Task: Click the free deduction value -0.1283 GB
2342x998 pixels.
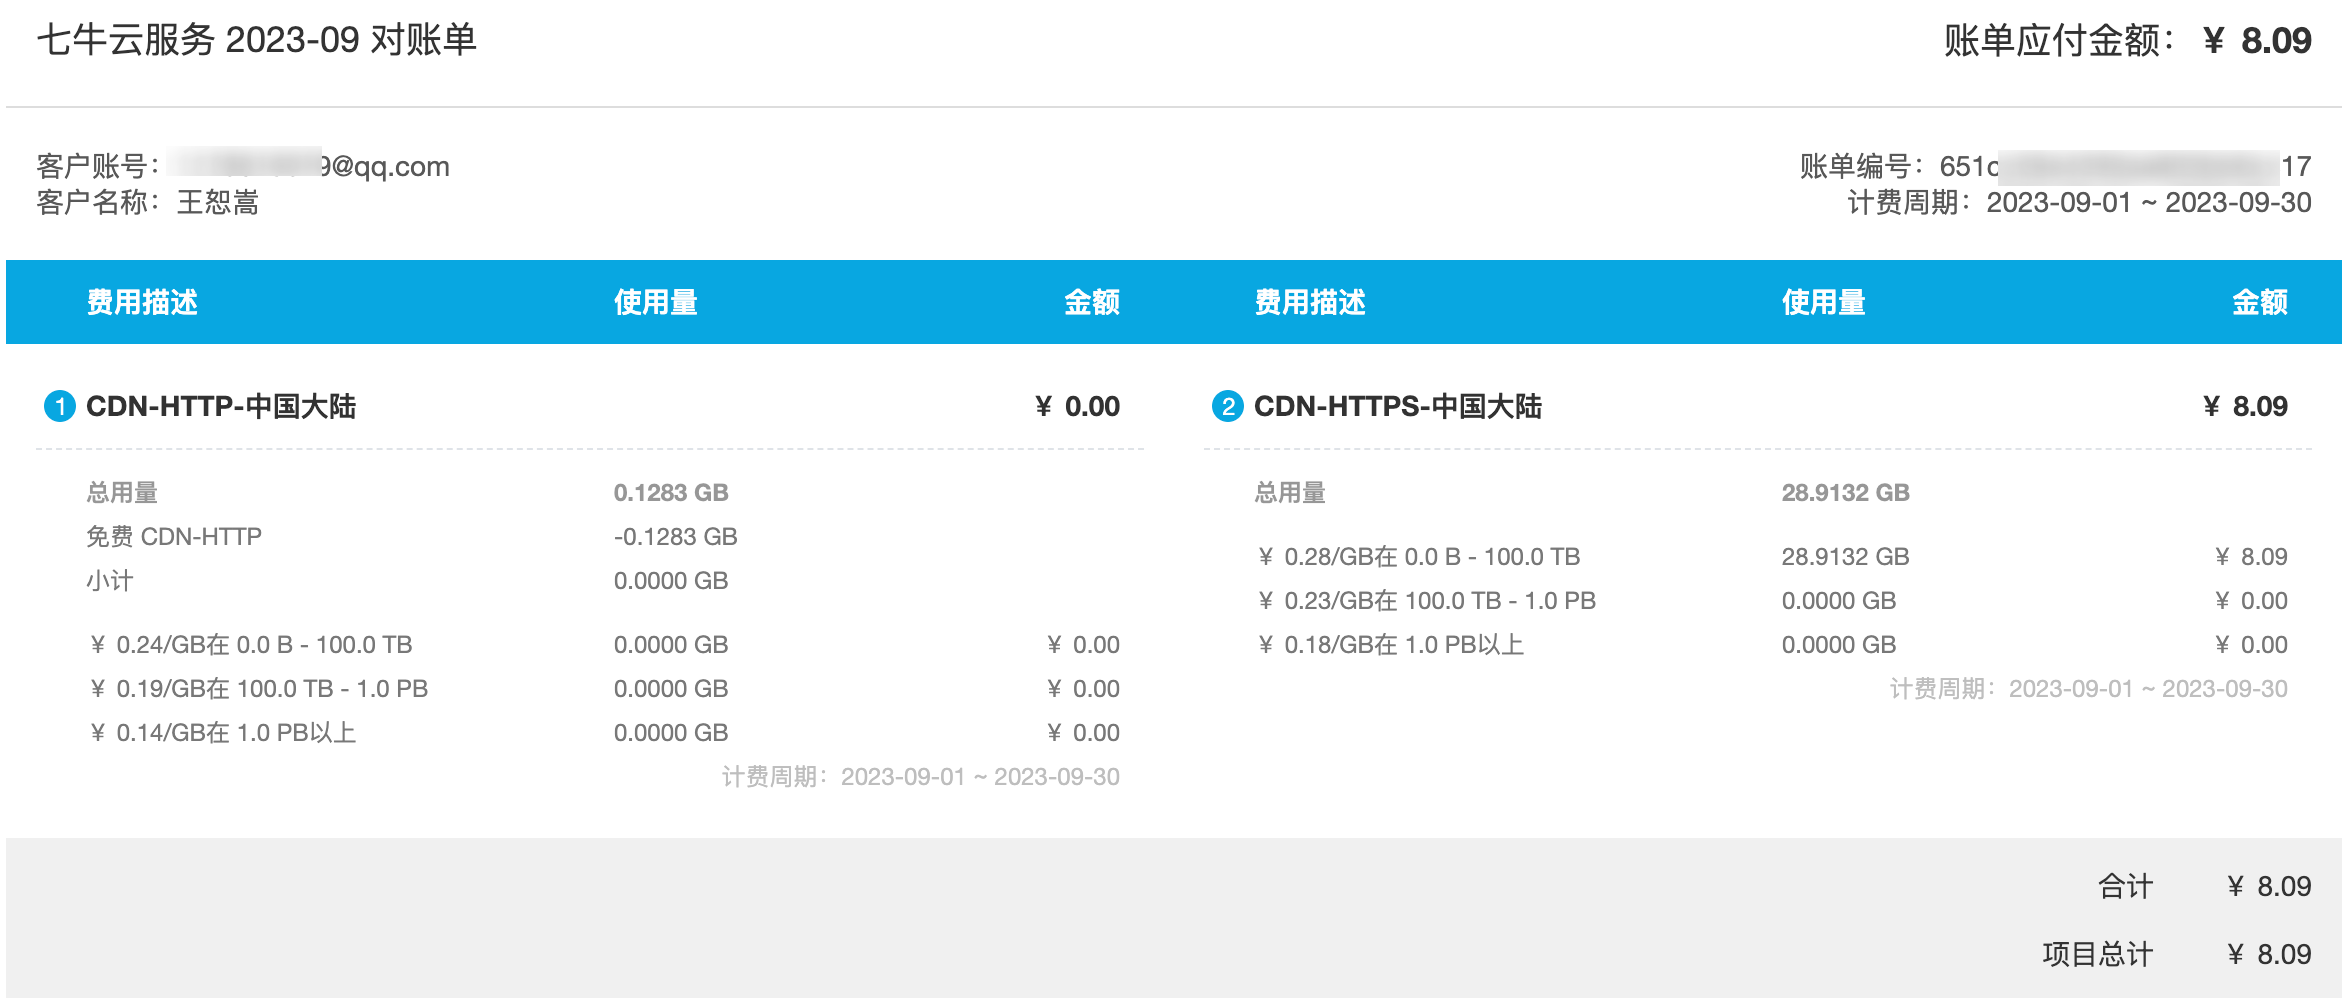Action: (676, 537)
